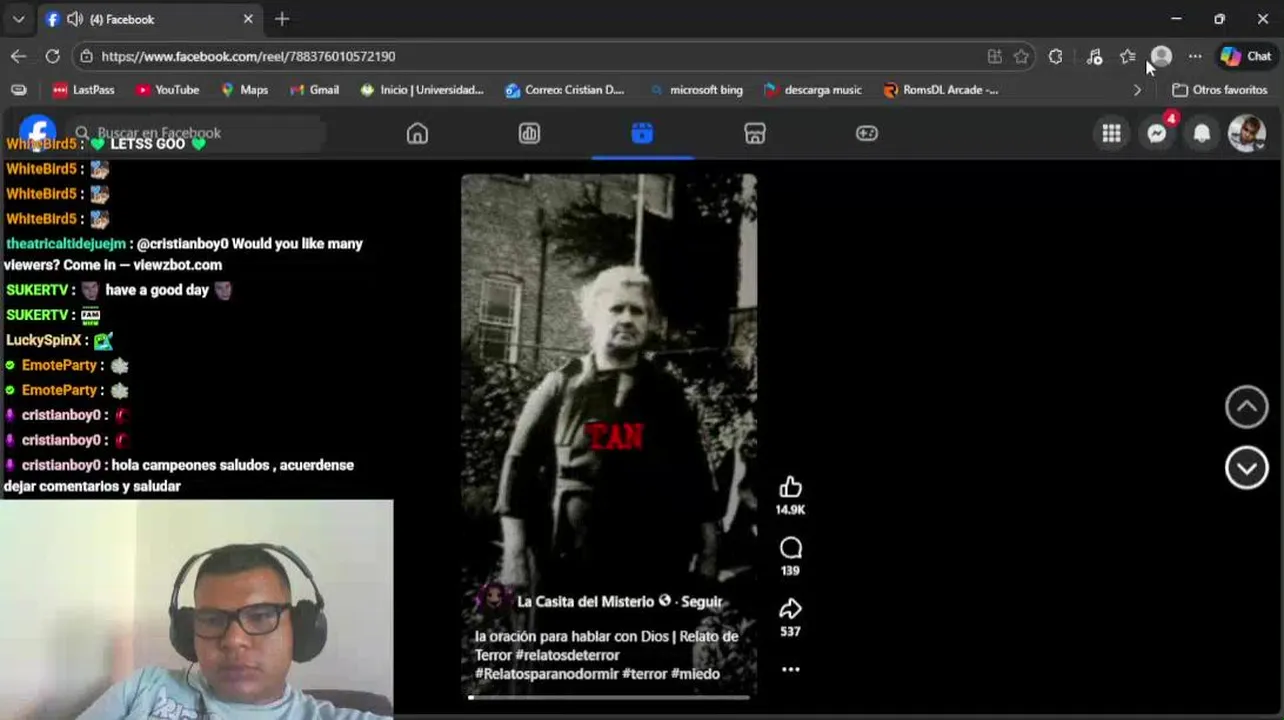Screen dimensions: 1284x720
Task: Open microsoft bing bookmark
Action: (x=696, y=90)
